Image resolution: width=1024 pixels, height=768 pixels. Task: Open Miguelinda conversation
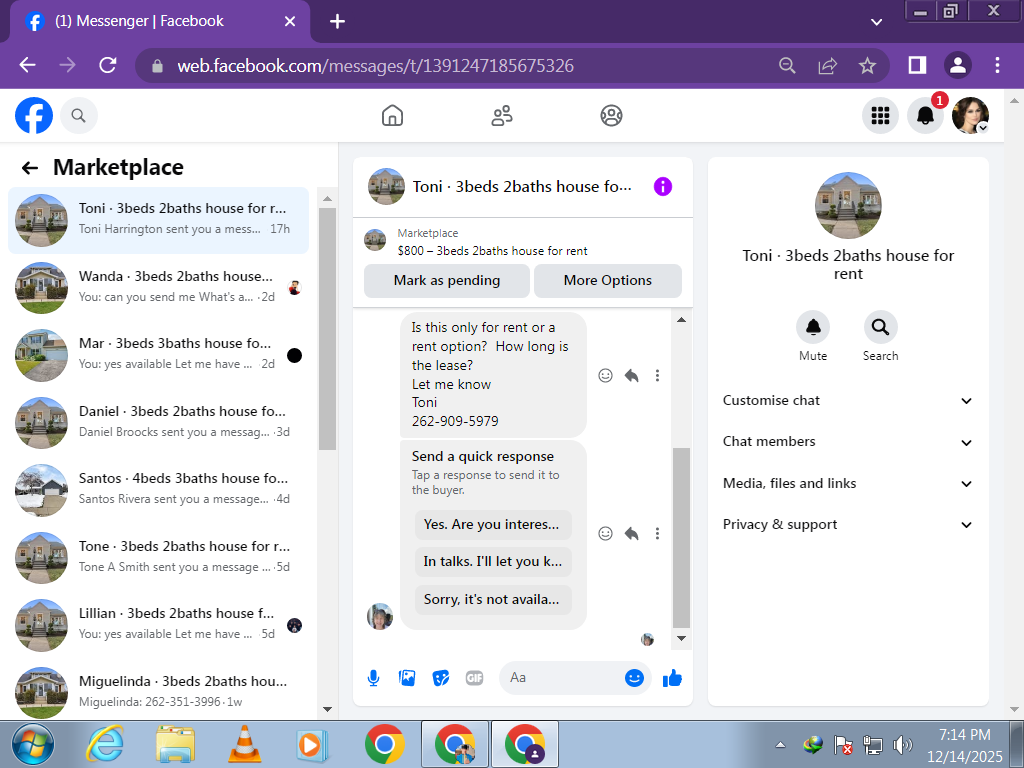(158, 692)
